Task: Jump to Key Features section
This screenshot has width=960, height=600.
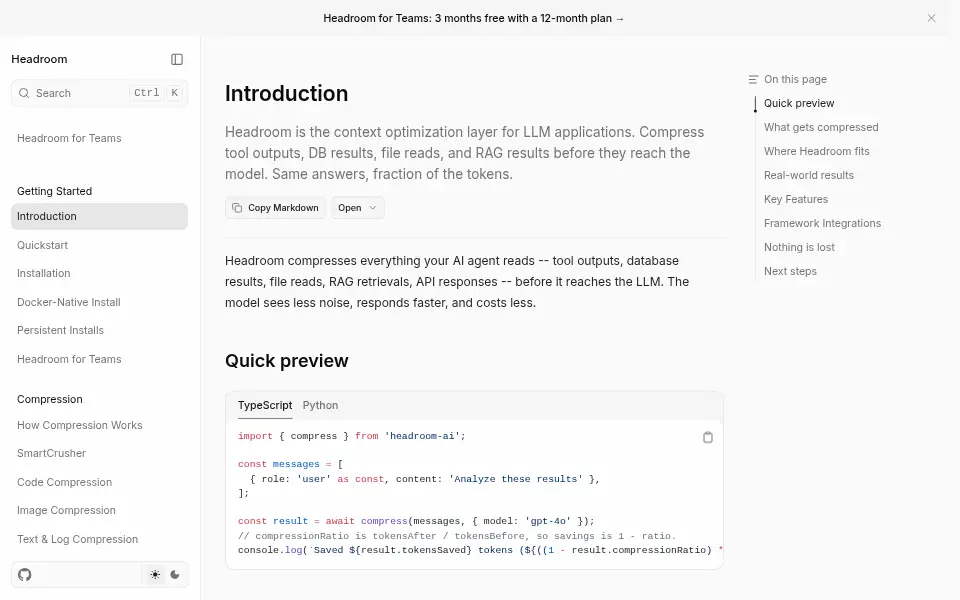Action: click(796, 199)
